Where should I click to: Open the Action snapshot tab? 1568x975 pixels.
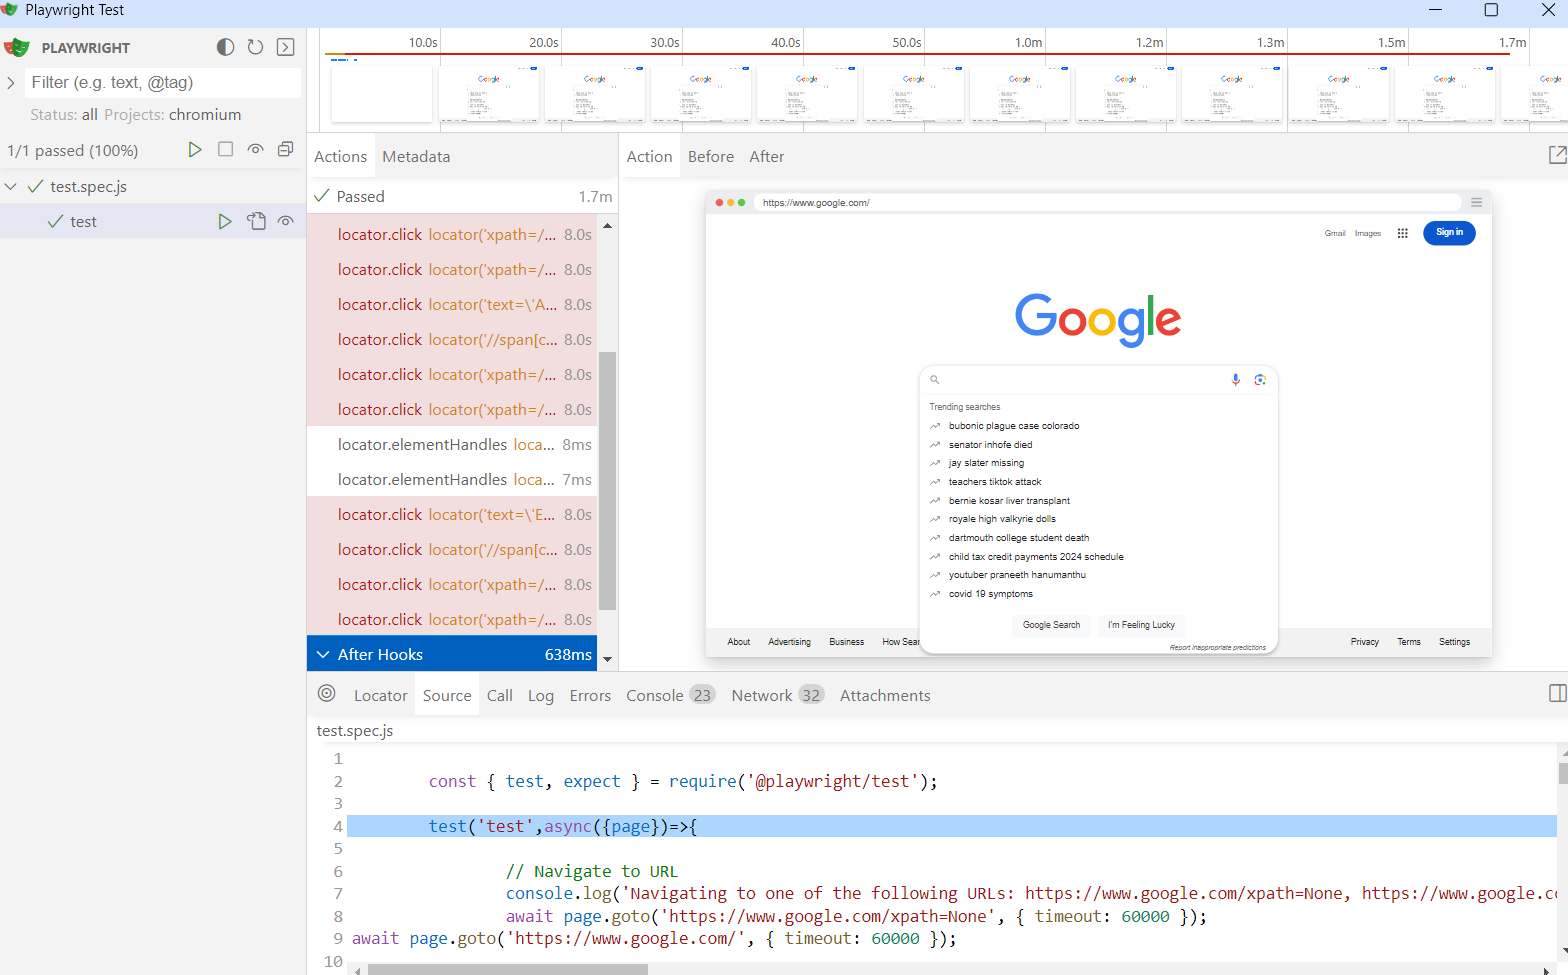(x=649, y=156)
